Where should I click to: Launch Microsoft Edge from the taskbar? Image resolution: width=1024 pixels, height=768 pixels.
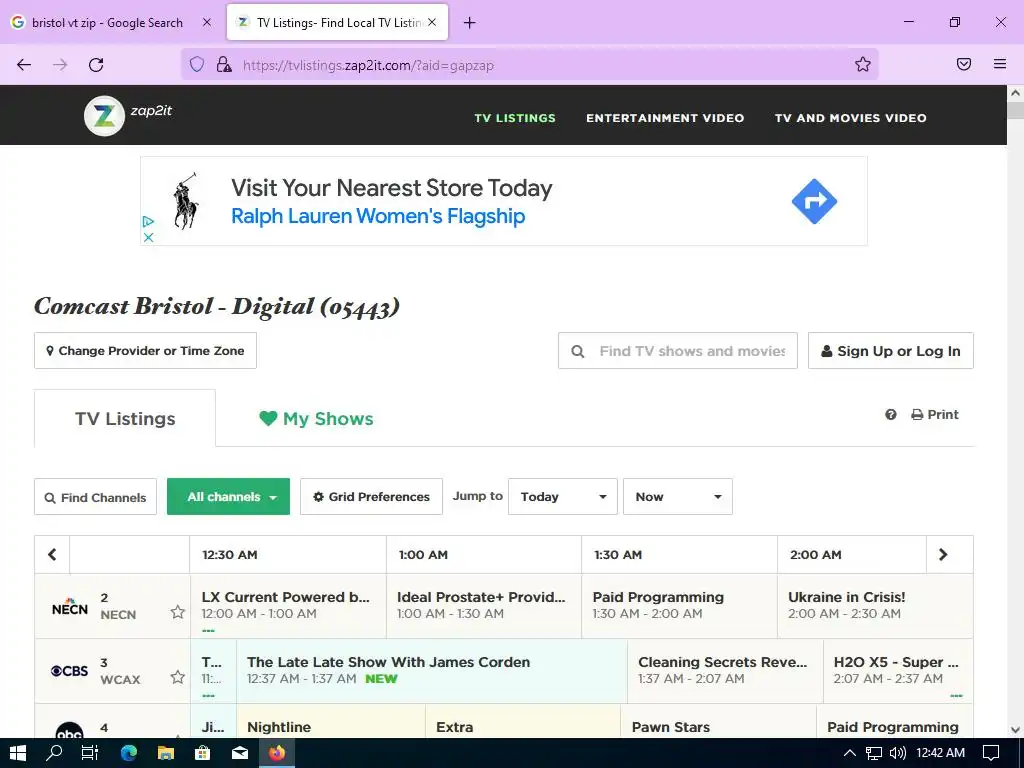coord(129,753)
